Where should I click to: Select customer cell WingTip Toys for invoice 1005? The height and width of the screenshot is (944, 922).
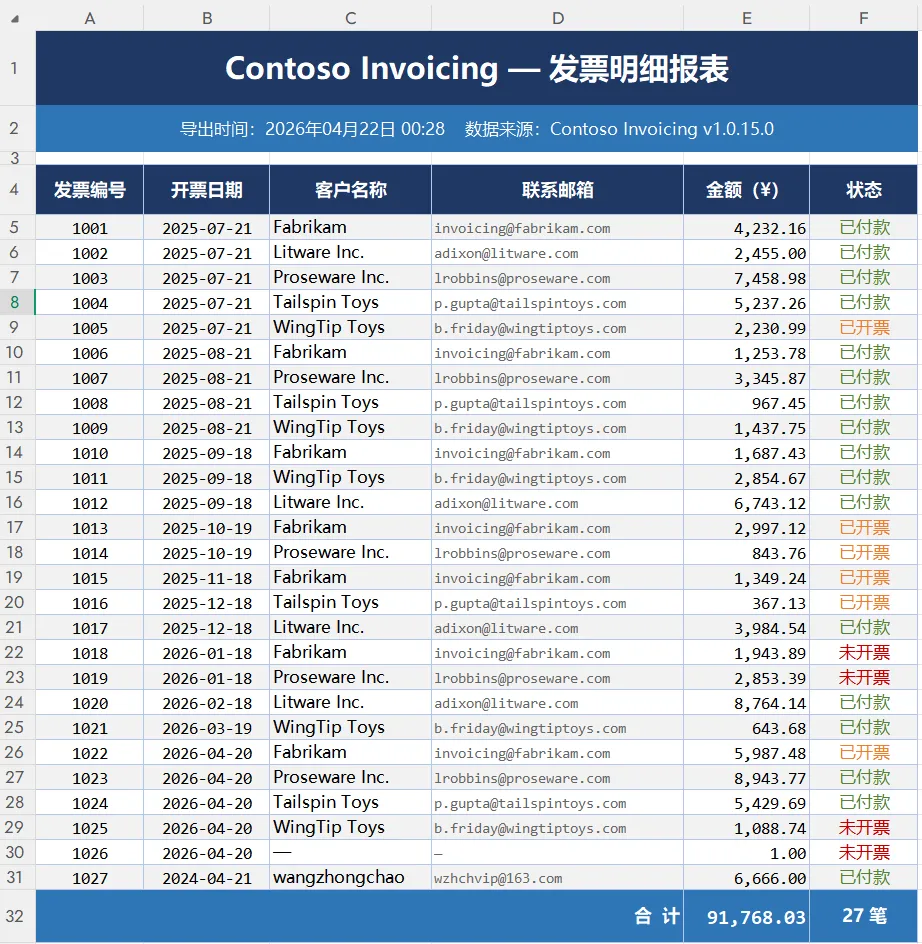[x=350, y=328]
